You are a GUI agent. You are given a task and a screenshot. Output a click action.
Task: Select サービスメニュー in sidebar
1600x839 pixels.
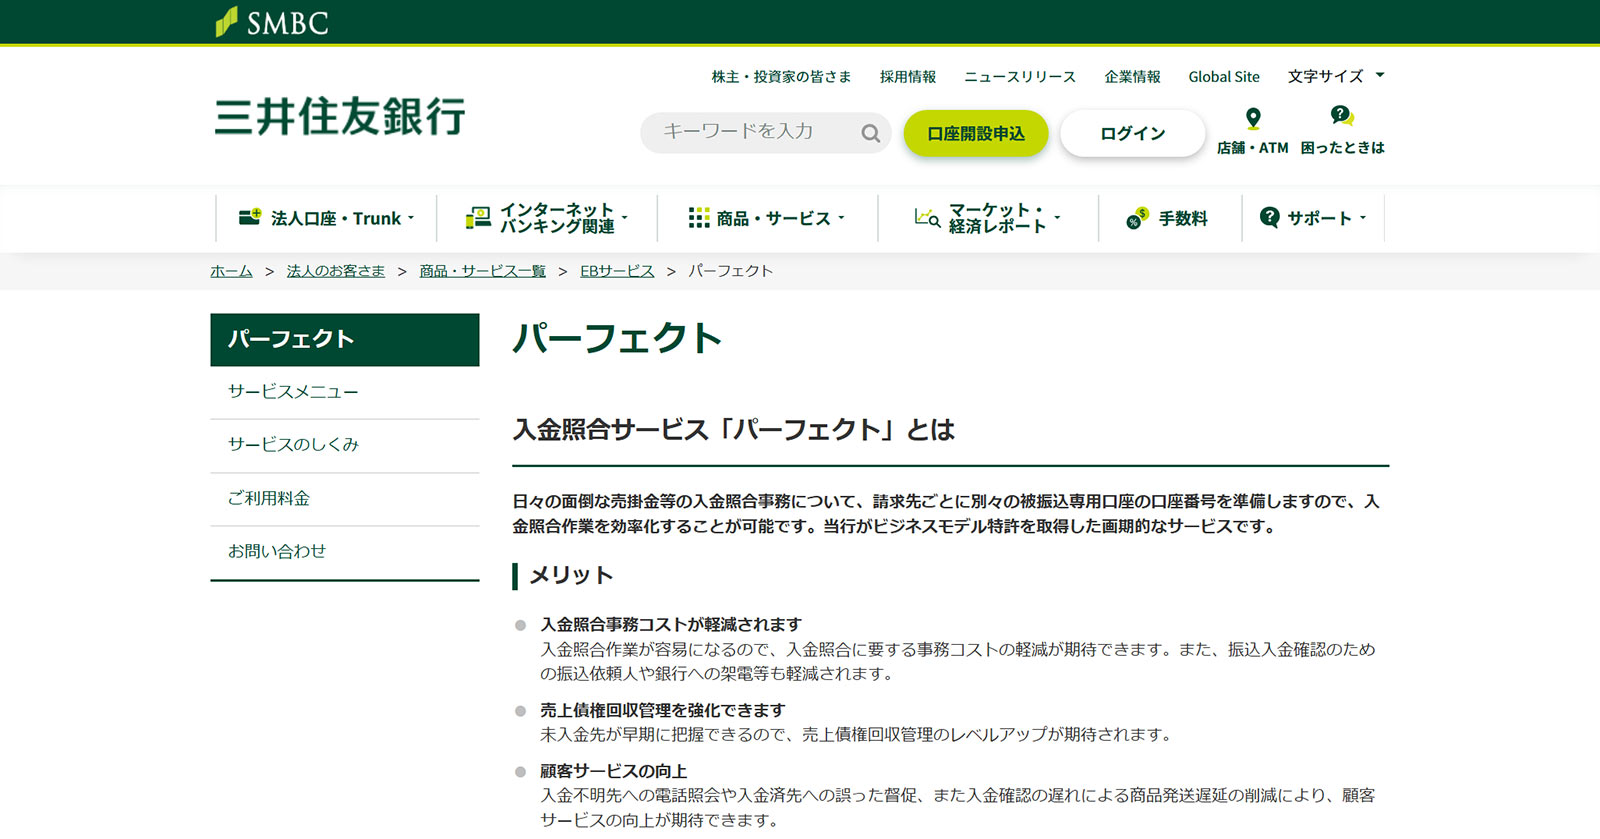click(x=345, y=392)
